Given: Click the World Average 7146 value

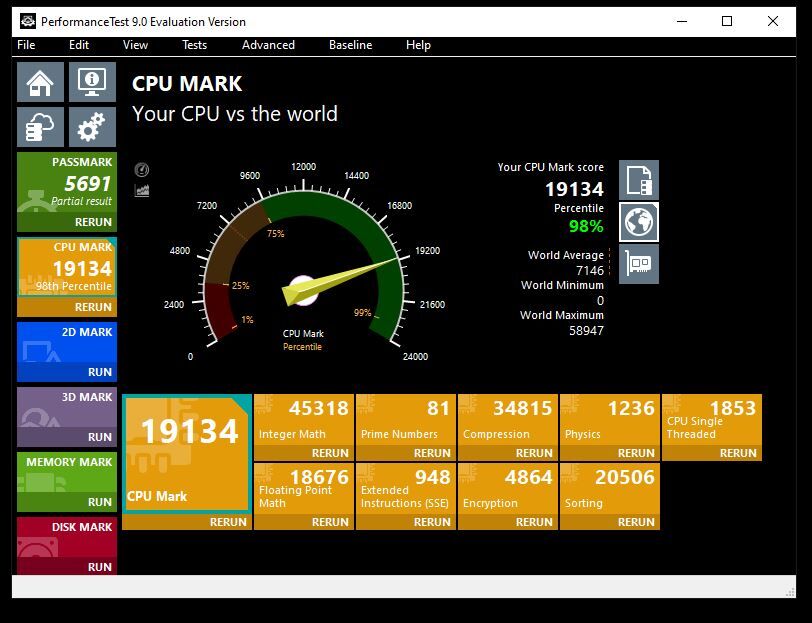Looking at the screenshot, I should click(x=590, y=270).
